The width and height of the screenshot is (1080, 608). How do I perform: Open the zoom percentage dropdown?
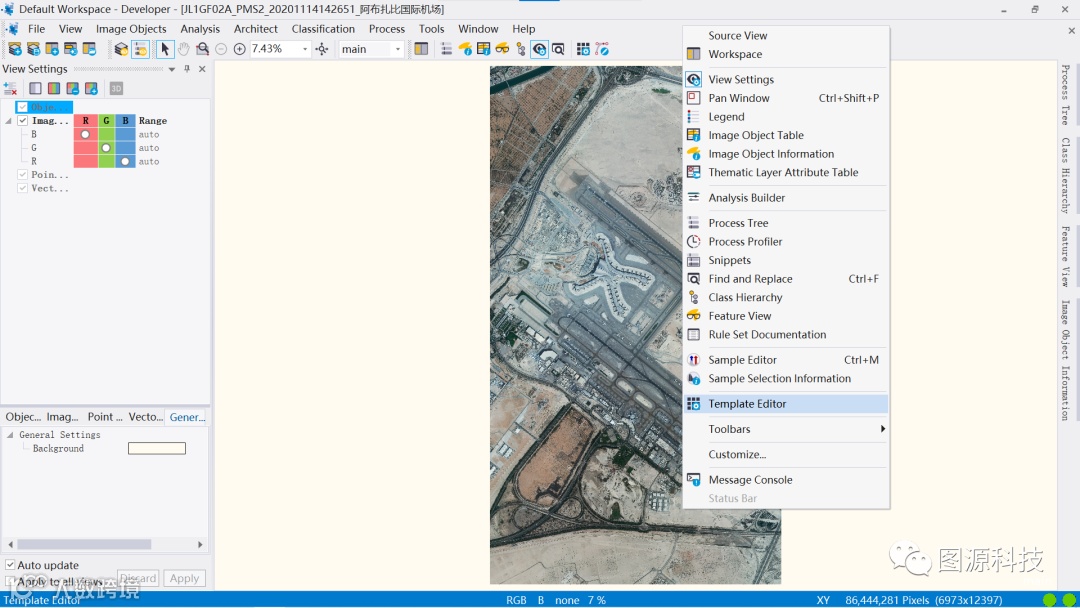[x=305, y=49]
